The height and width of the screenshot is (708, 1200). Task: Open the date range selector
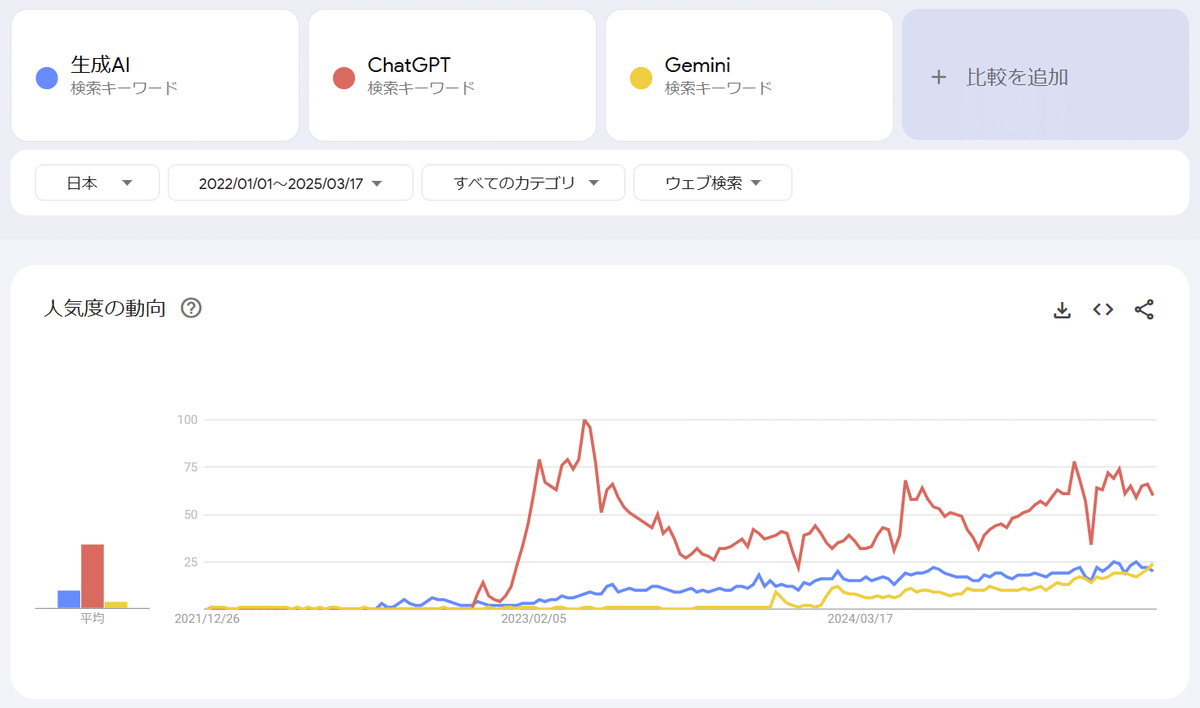290,182
